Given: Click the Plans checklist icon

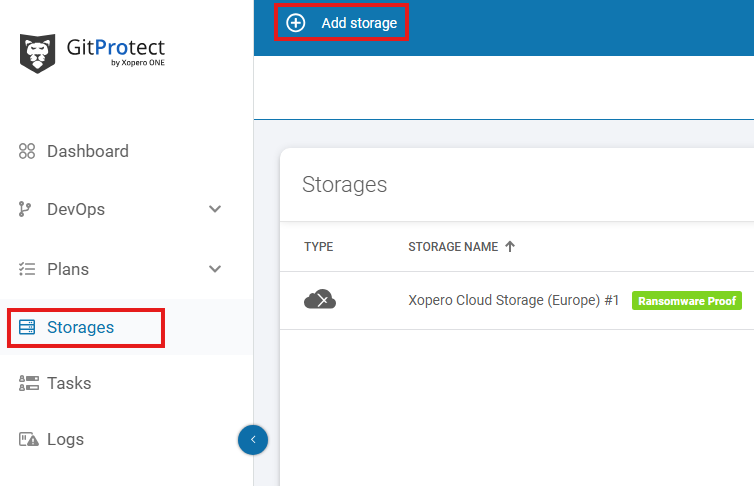Looking at the screenshot, I should tap(27, 269).
